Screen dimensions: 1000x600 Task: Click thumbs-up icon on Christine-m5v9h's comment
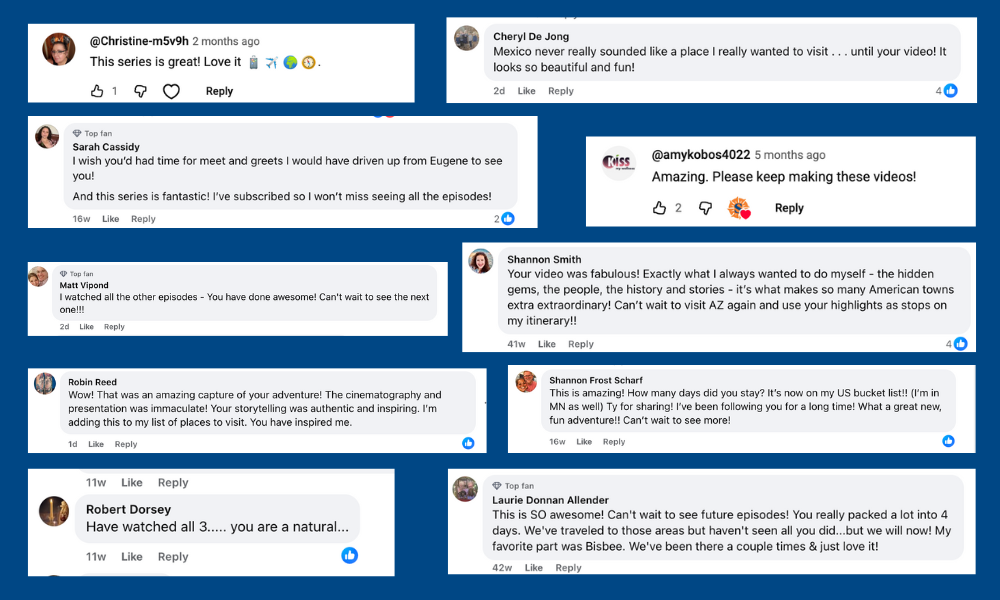click(x=97, y=91)
